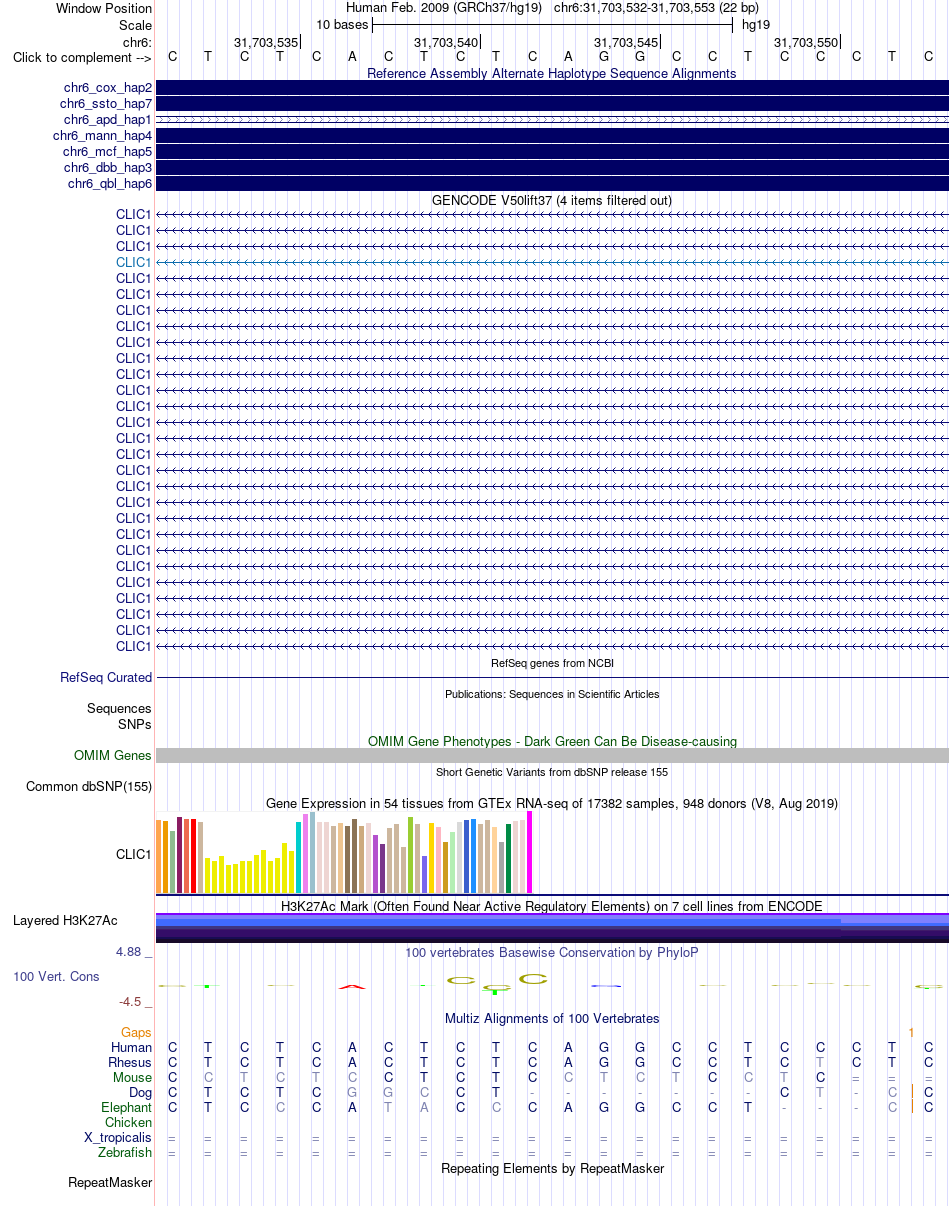
Task: Click the orange gap count '1'
Action: pos(911,1032)
